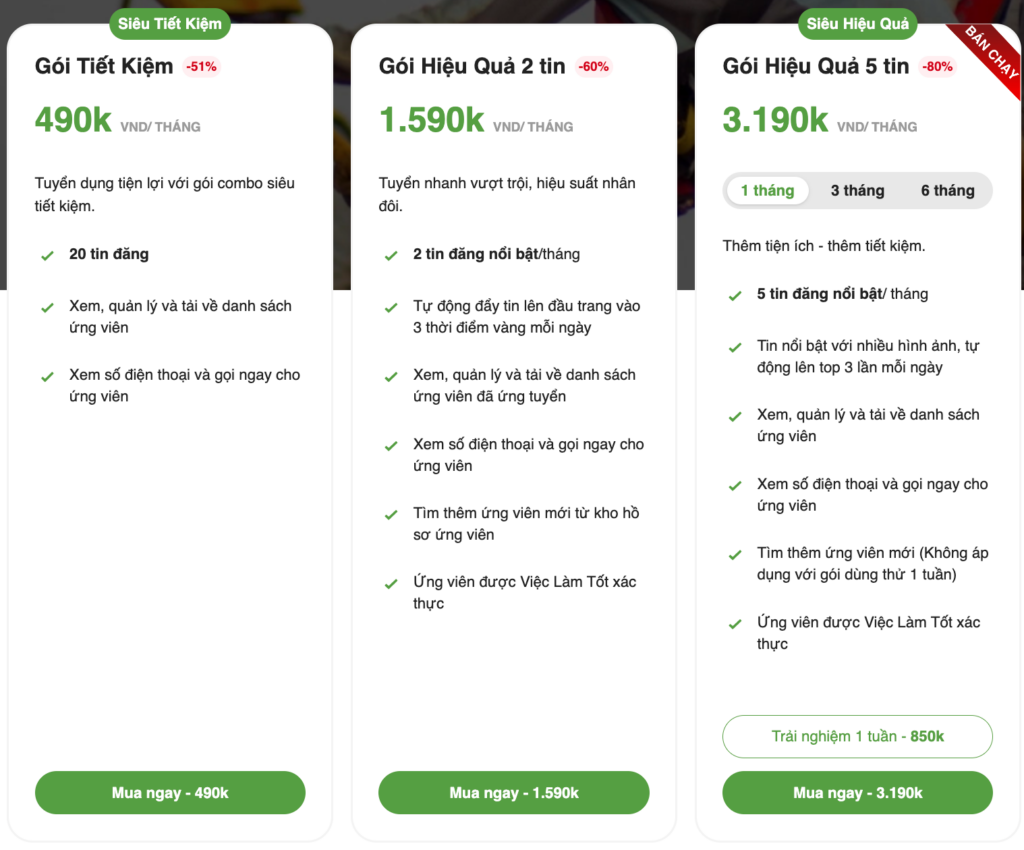Buy the 3.190k package now
The image size is (1024, 850).
(x=857, y=793)
